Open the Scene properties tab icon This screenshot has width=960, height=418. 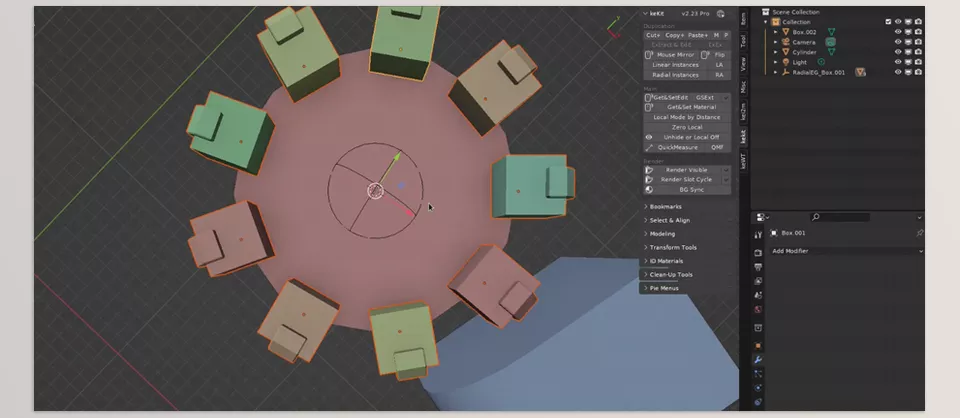click(x=758, y=295)
